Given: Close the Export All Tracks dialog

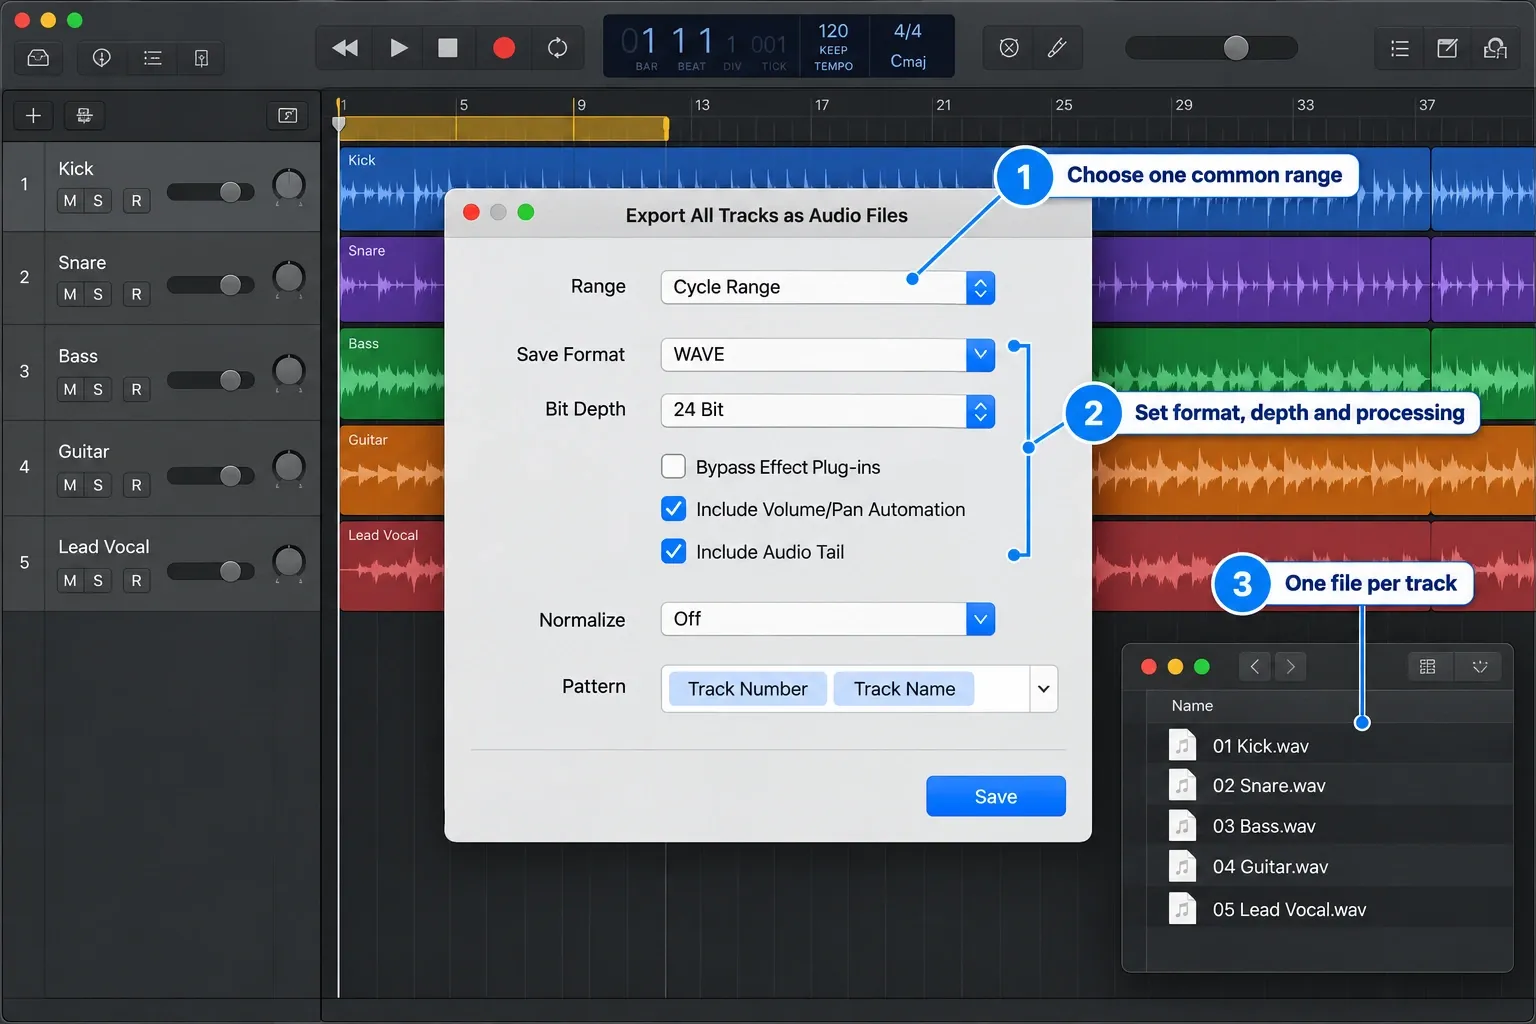Looking at the screenshot, I should (x=471, y=212).
